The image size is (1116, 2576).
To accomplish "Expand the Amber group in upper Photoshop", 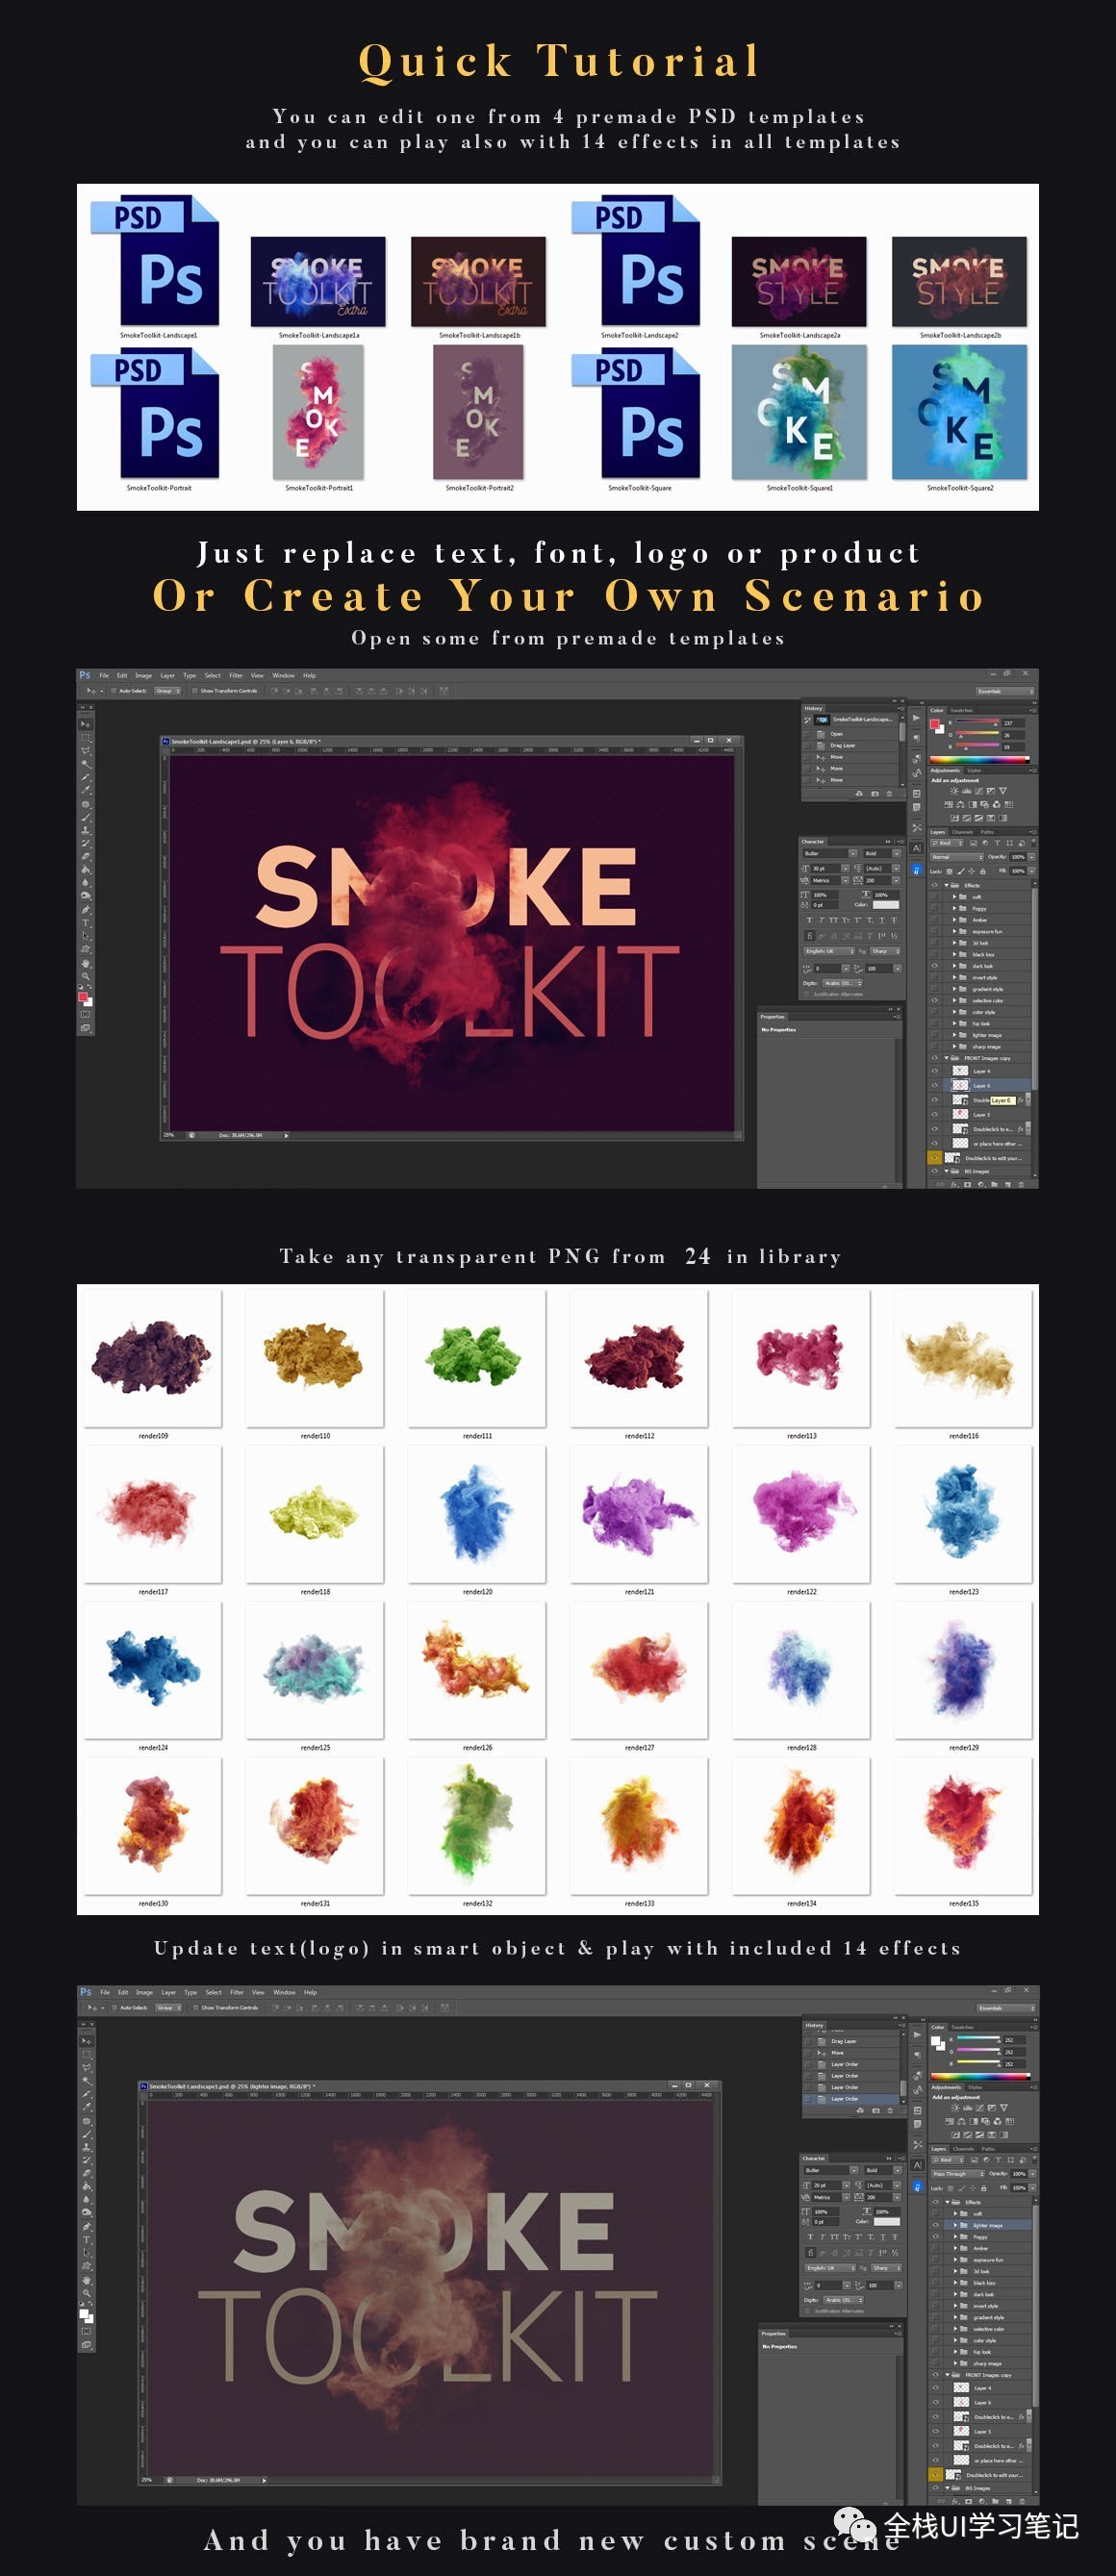I will [954, 920].
